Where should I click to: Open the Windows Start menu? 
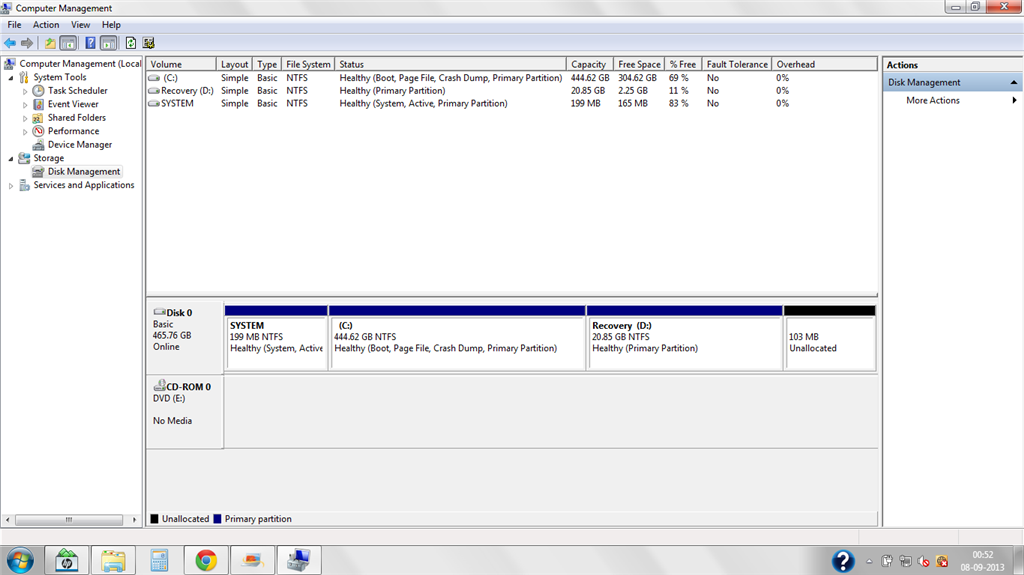coord(20,561)
